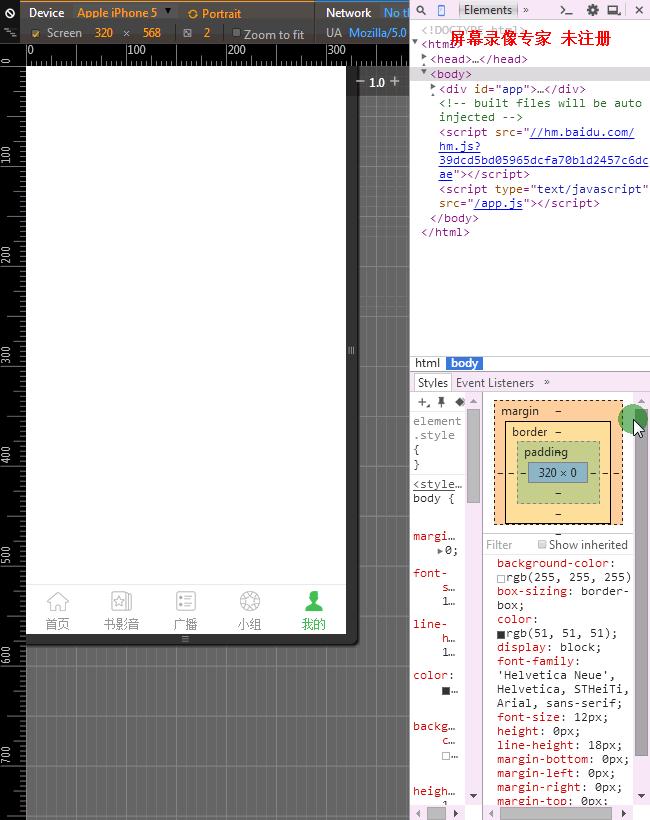650x820 pixels.
Task: Show more DevTools tabs chevron
Action: pos(526,10)
